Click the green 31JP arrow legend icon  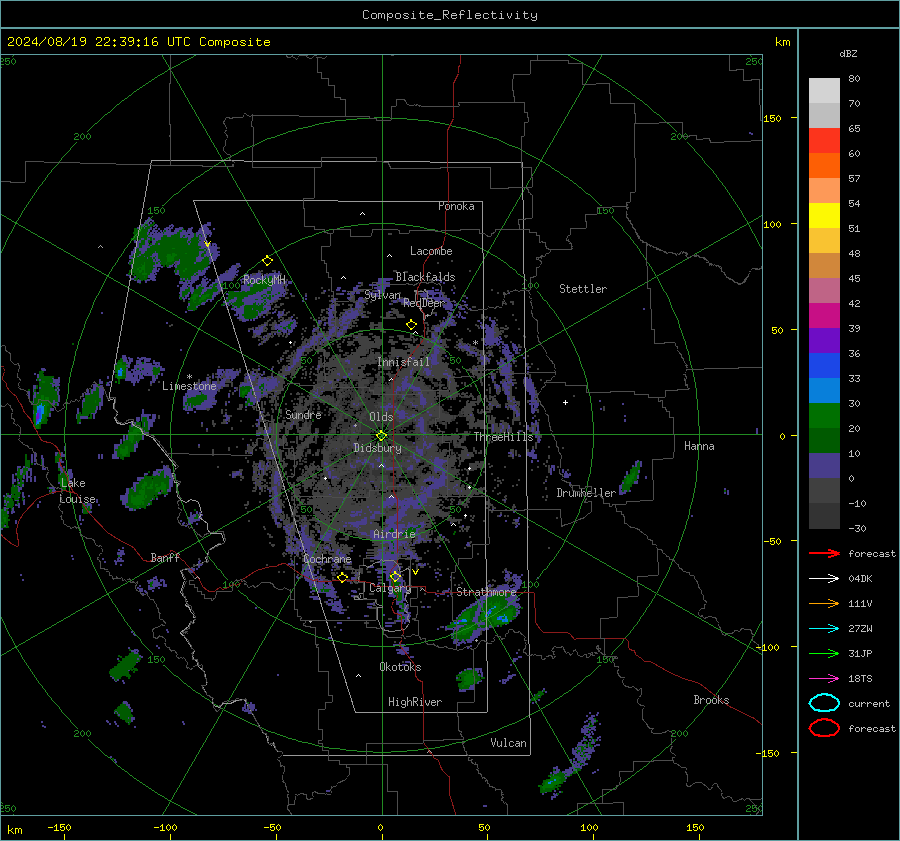point(824,653)
